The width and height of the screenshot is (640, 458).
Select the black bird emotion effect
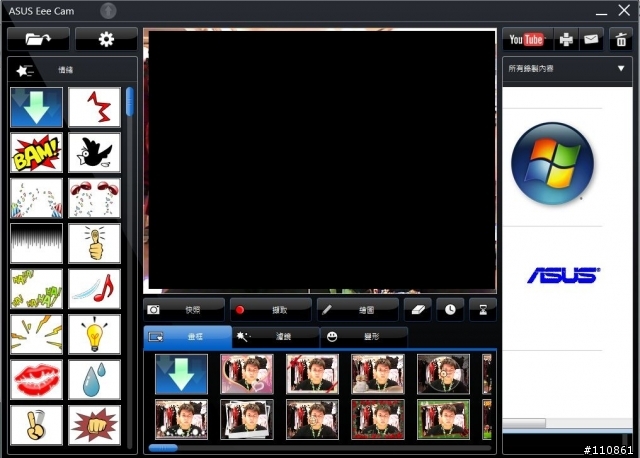(x=94, y=153)
